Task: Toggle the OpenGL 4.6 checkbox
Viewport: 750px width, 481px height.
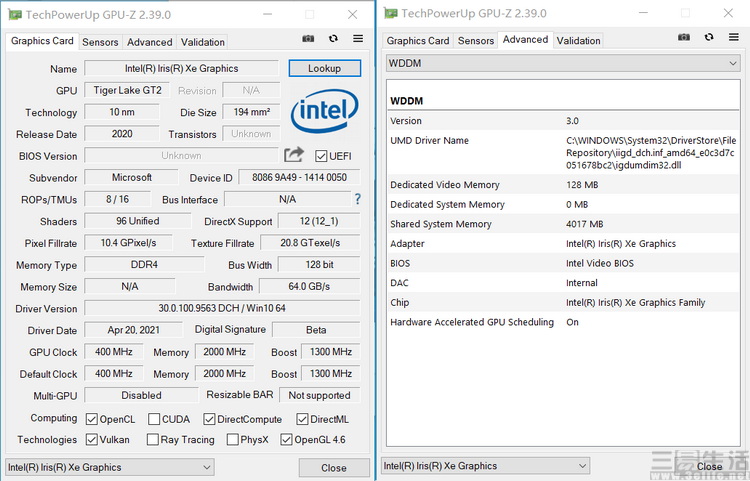Action: (286, 439)
